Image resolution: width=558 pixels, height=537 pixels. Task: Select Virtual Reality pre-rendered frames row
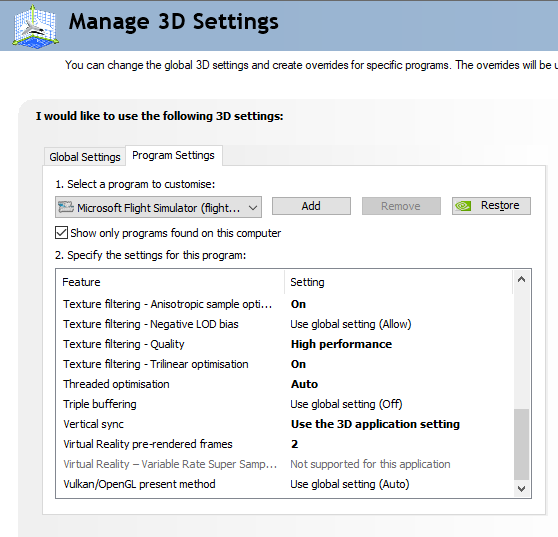[285, 444]
